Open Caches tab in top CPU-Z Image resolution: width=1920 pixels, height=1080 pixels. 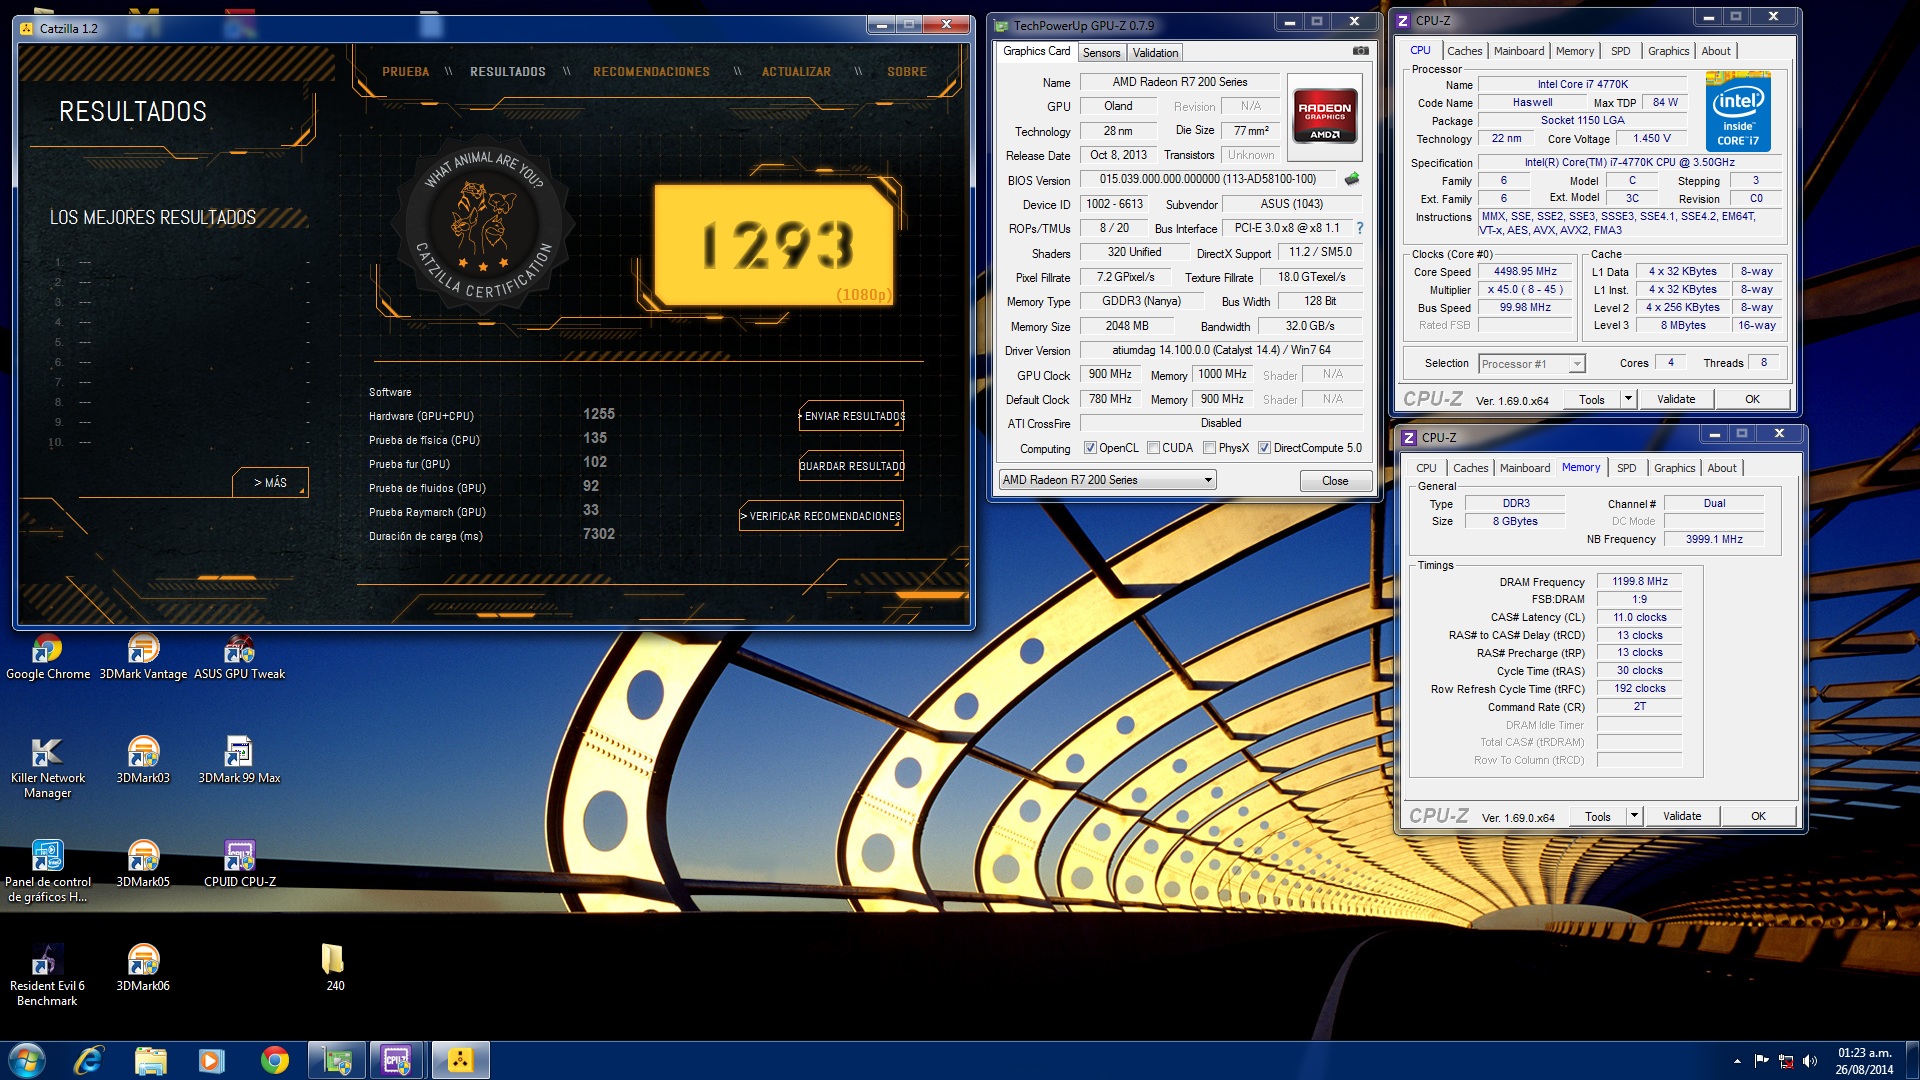[x=1464, y=51]
